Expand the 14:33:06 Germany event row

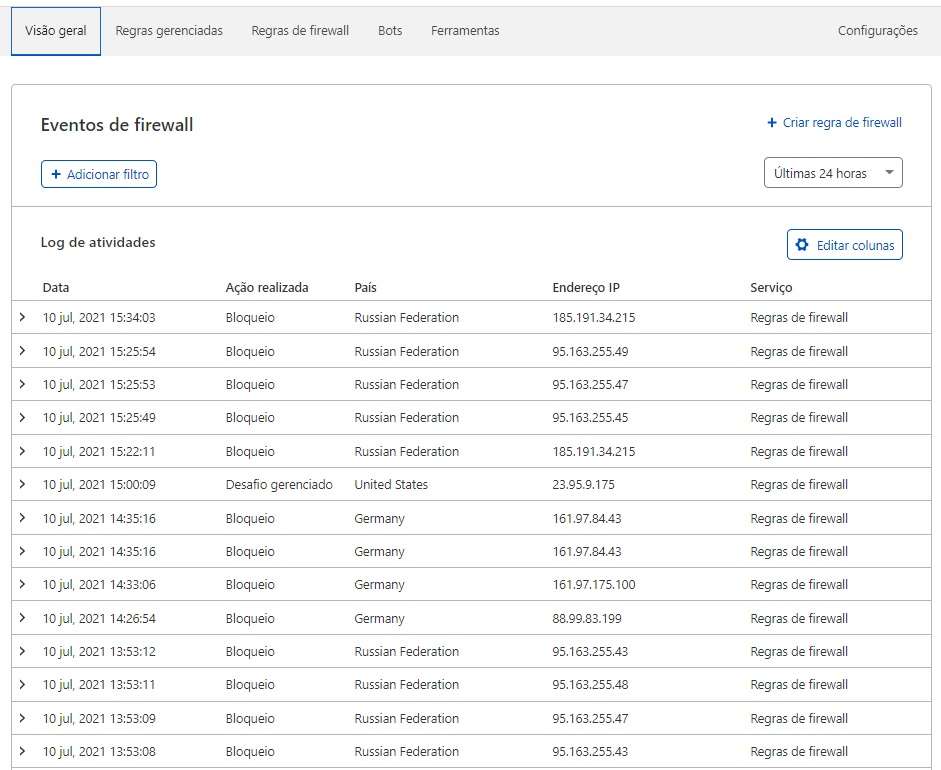click(x=22, y=584)
